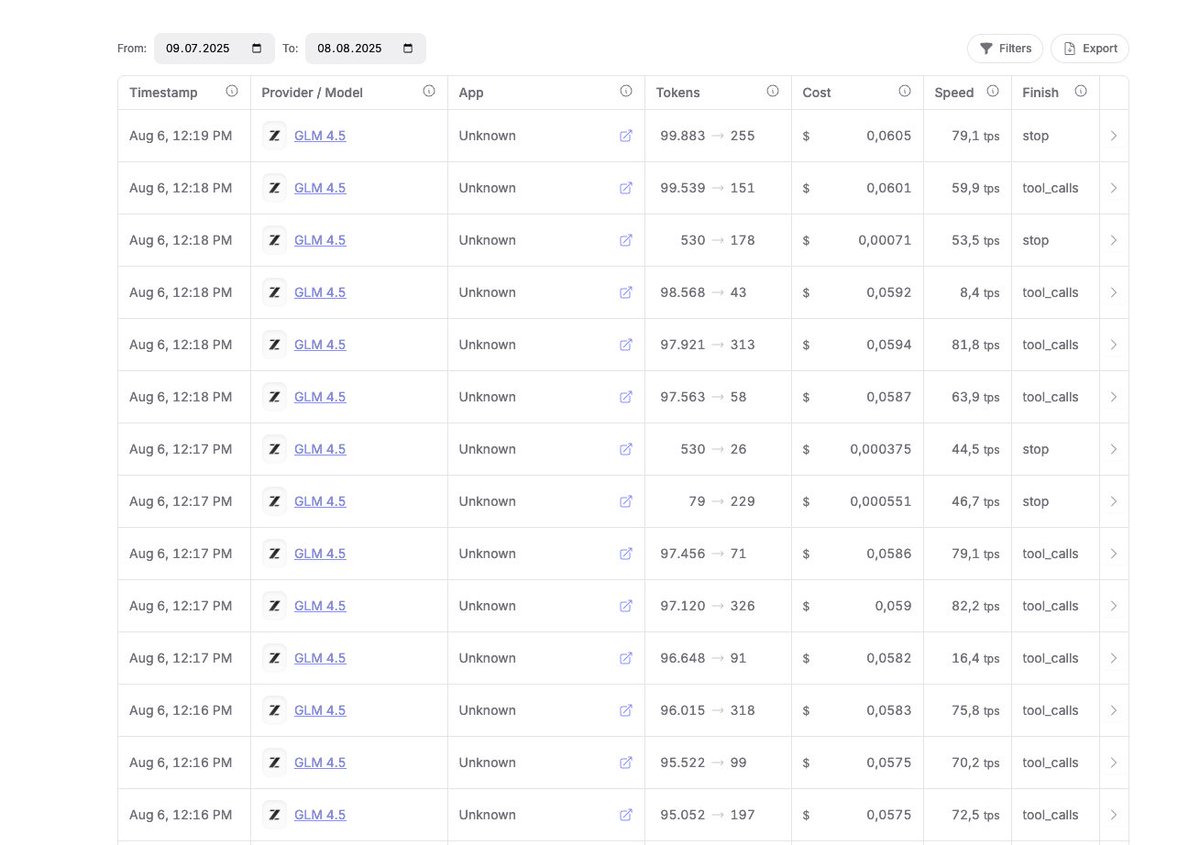Open external link icon for the 99.539 tokens row

click(626, 188)
